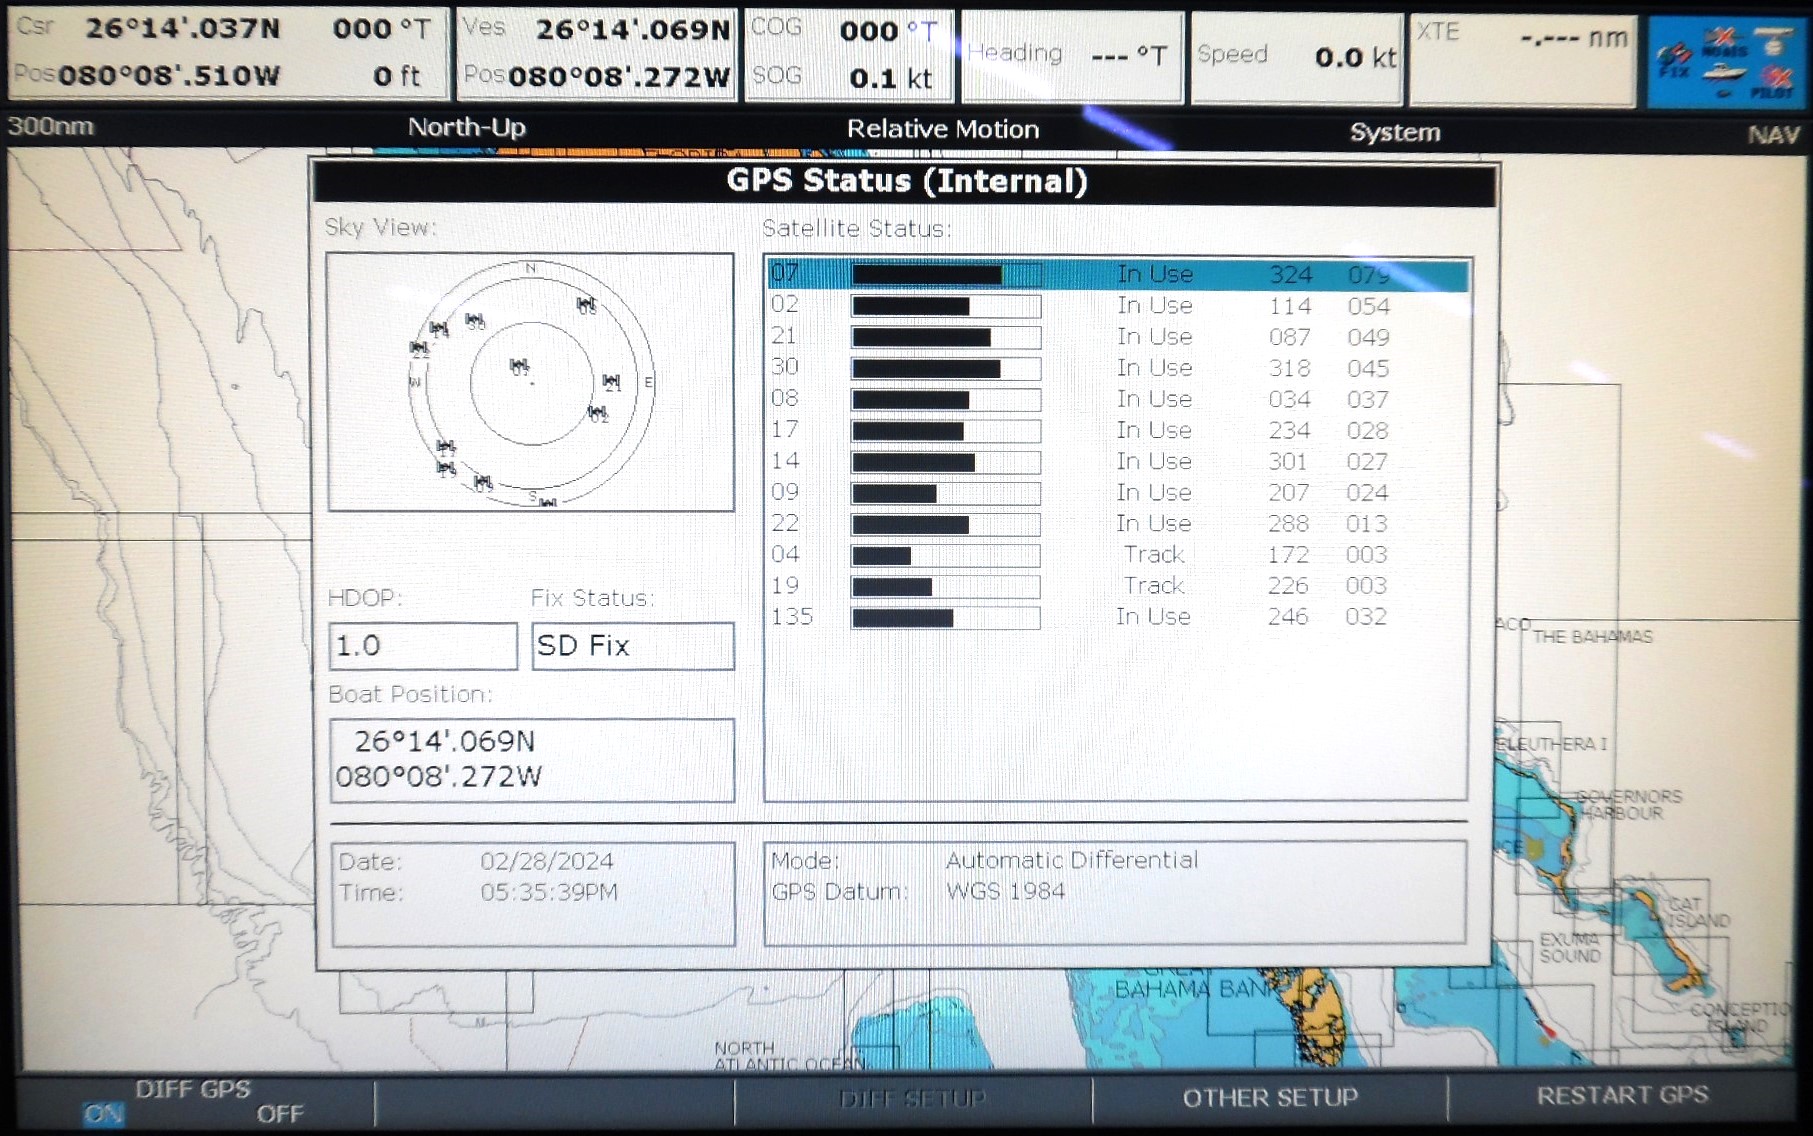This screenshot has width=1813, height=1136.
Task: Click the boat icon in status panel
Action: pos(1724,73)
